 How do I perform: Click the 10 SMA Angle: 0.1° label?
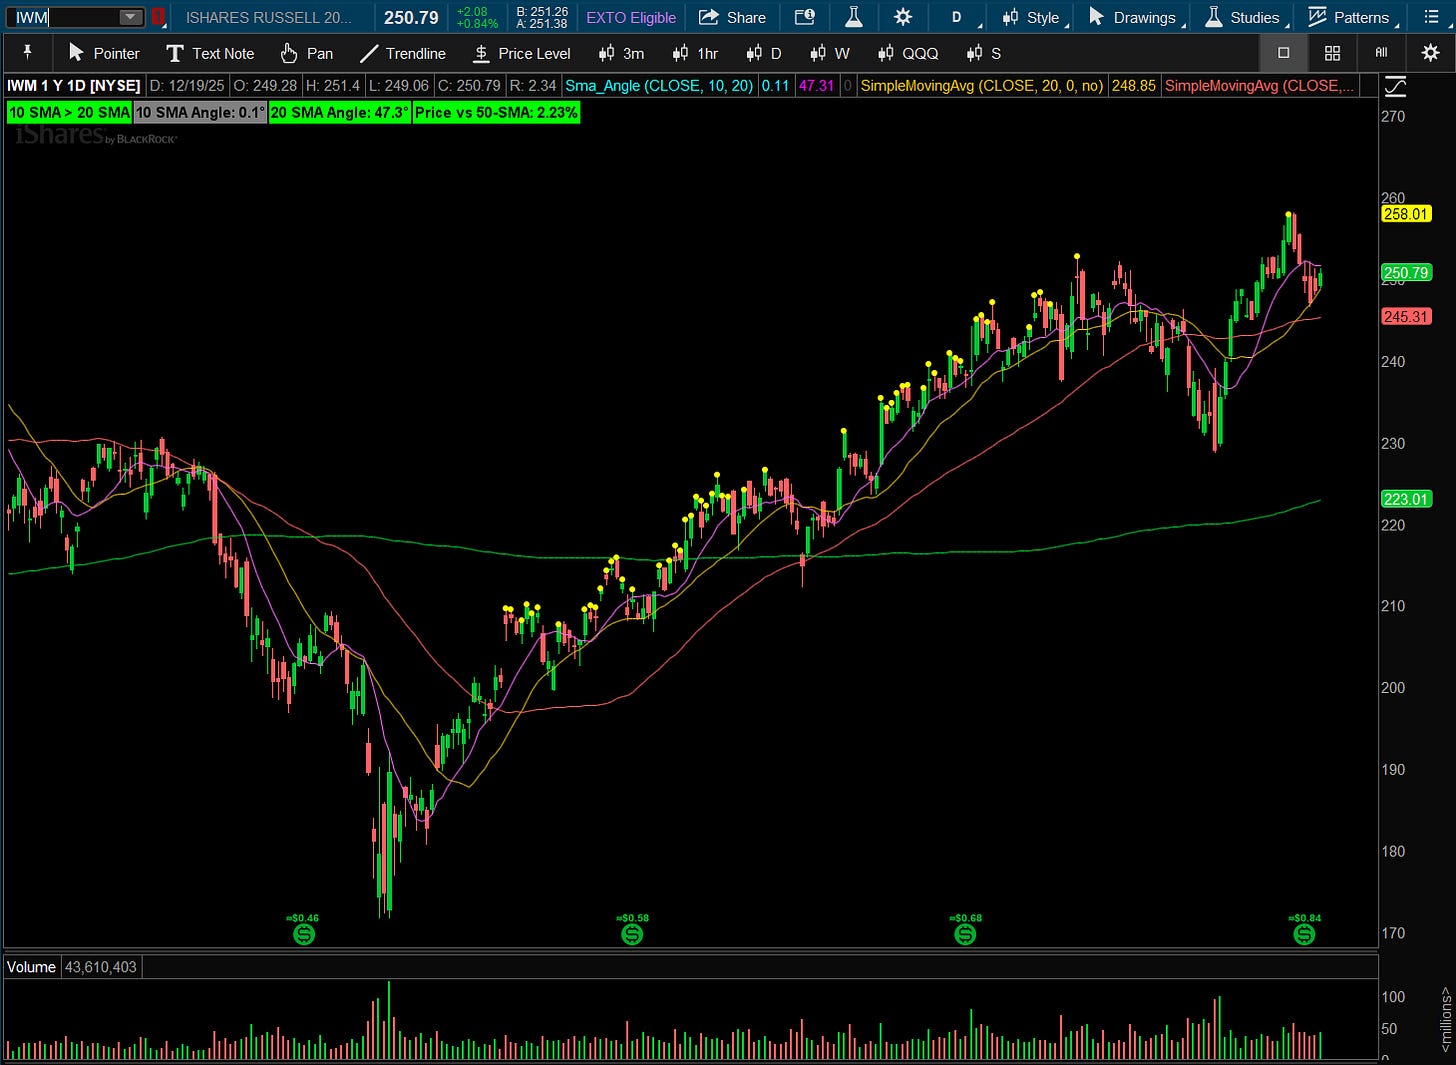click(x=200, y=112)
